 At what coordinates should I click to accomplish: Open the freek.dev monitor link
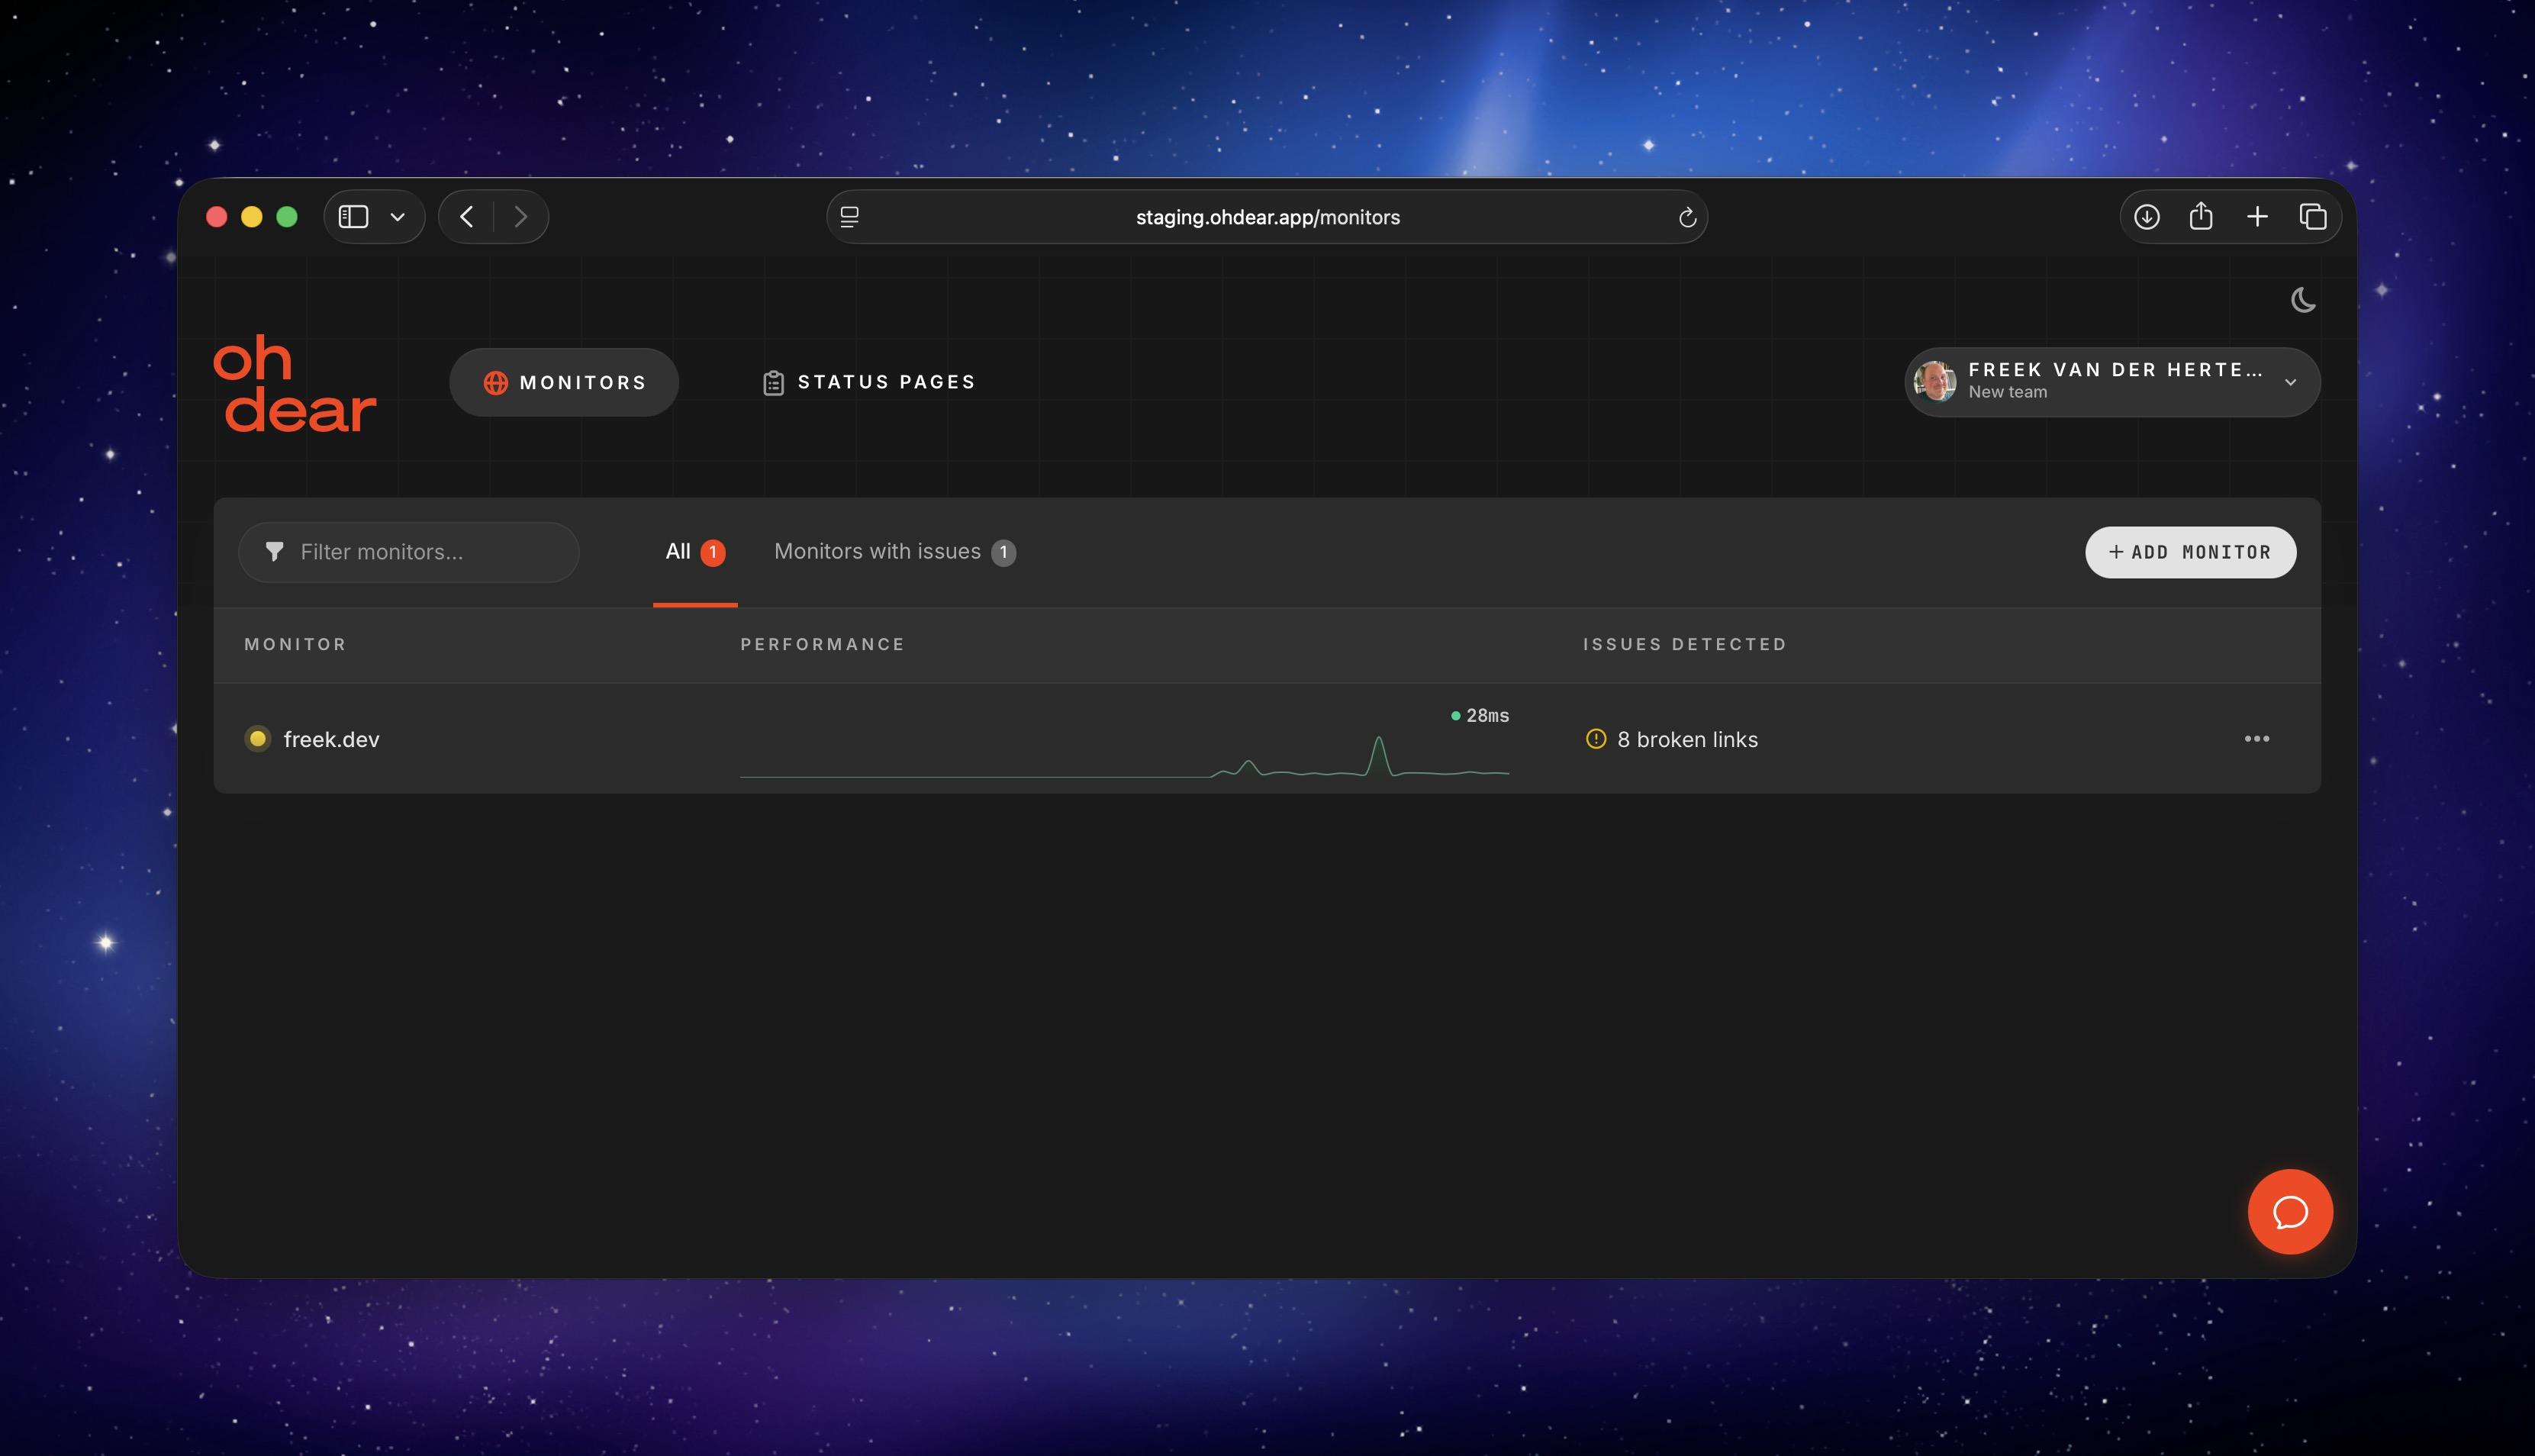(331, 740)
